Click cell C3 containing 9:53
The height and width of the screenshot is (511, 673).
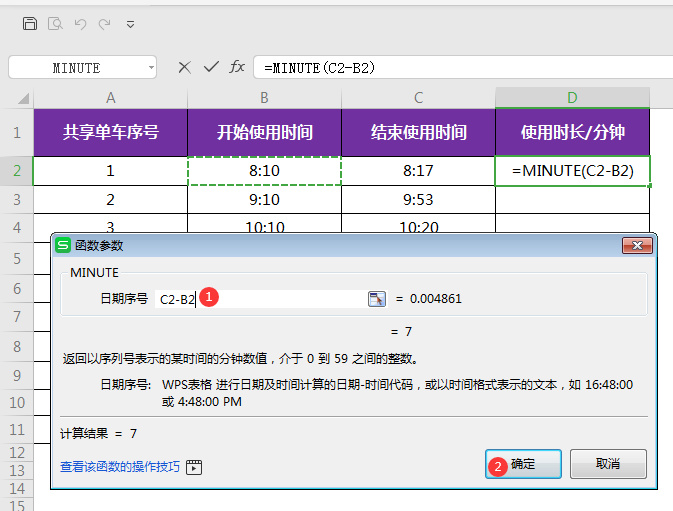[x=418, y=199]
